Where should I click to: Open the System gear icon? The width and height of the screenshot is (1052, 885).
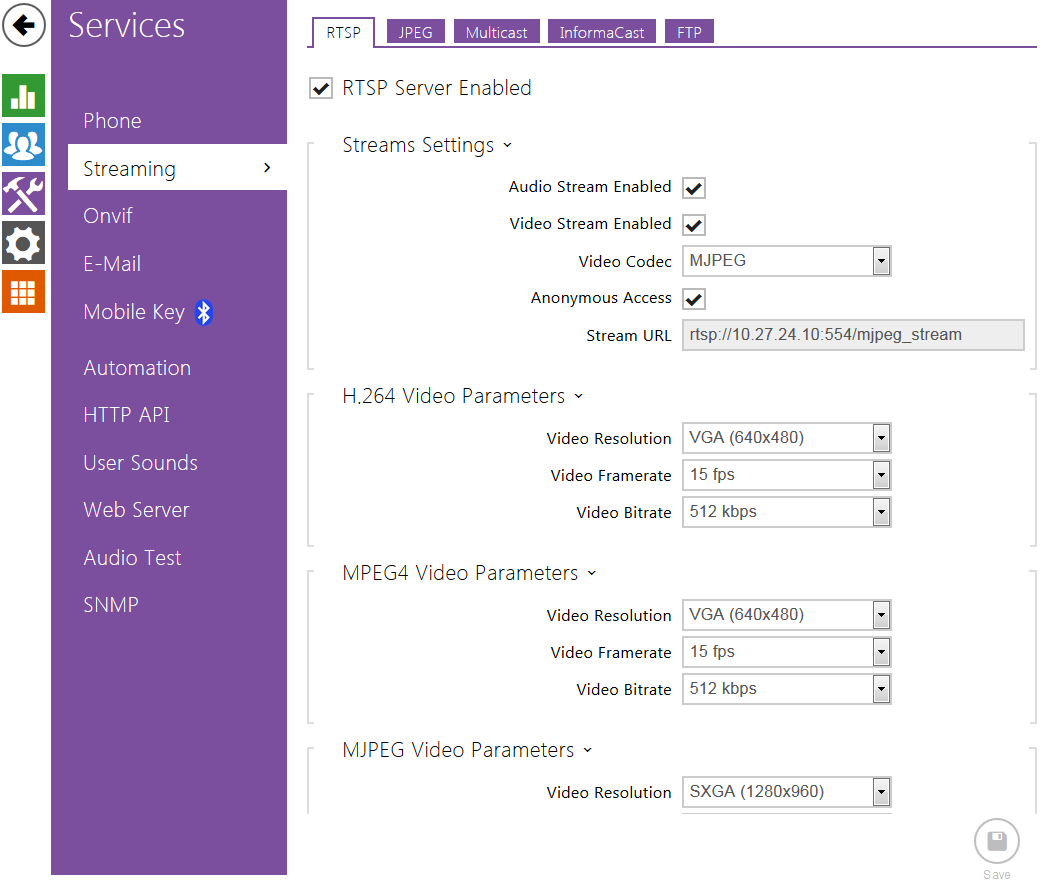point(23,242)
